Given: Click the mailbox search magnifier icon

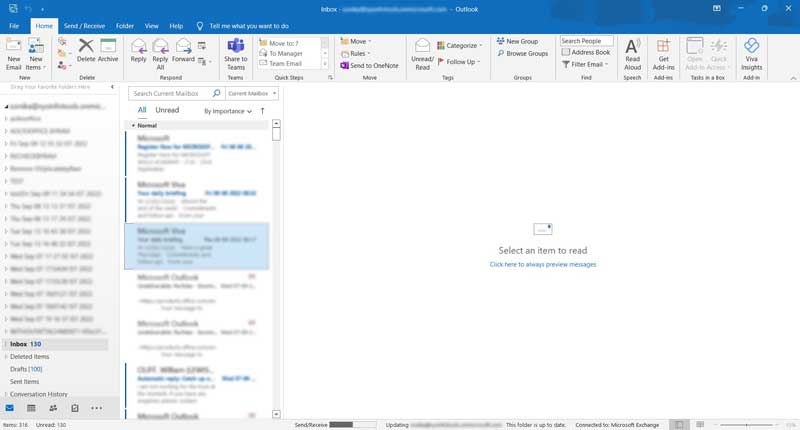Looking at the screenshot, I should 216,93.
